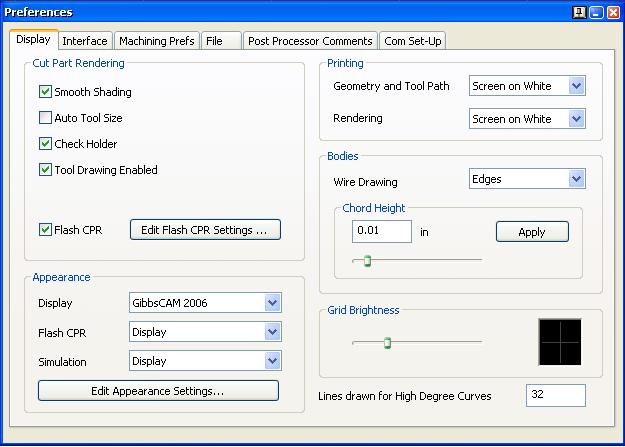The image size is (625, 447).
Task: Toggle the Smooth Shading checkbox
Action: (x=45, y=92)
